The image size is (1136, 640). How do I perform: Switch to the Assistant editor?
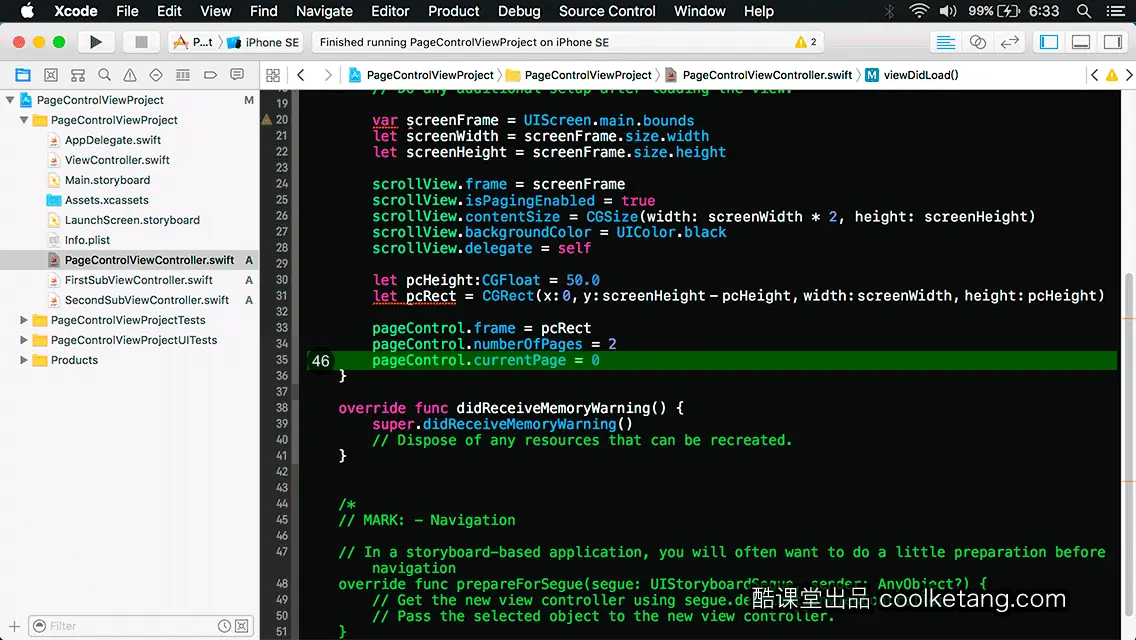[x=977, y=42]
